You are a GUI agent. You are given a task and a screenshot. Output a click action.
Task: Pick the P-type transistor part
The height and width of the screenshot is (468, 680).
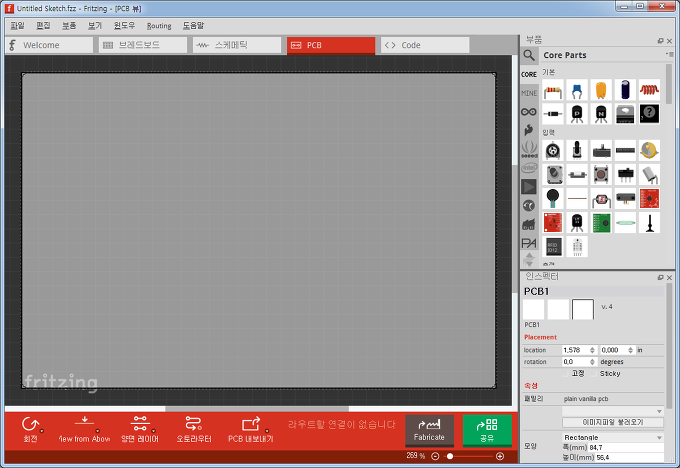pos(577,114)
